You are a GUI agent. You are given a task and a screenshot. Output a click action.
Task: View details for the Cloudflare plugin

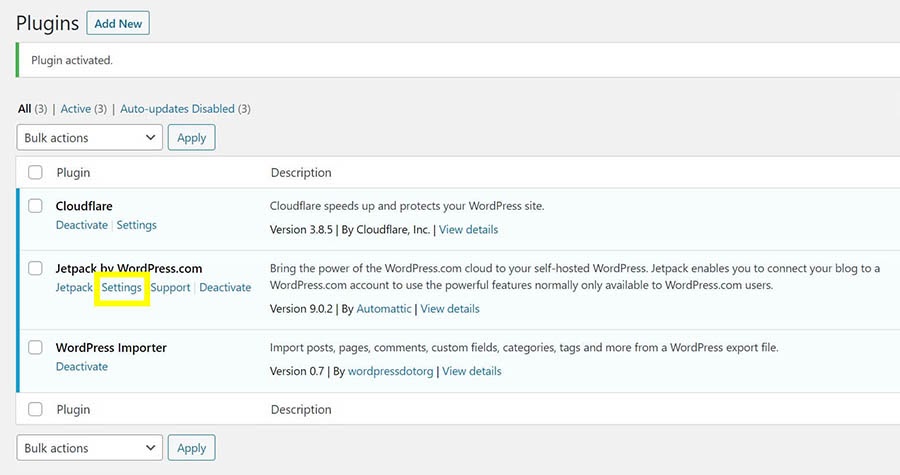click(468, 229)
